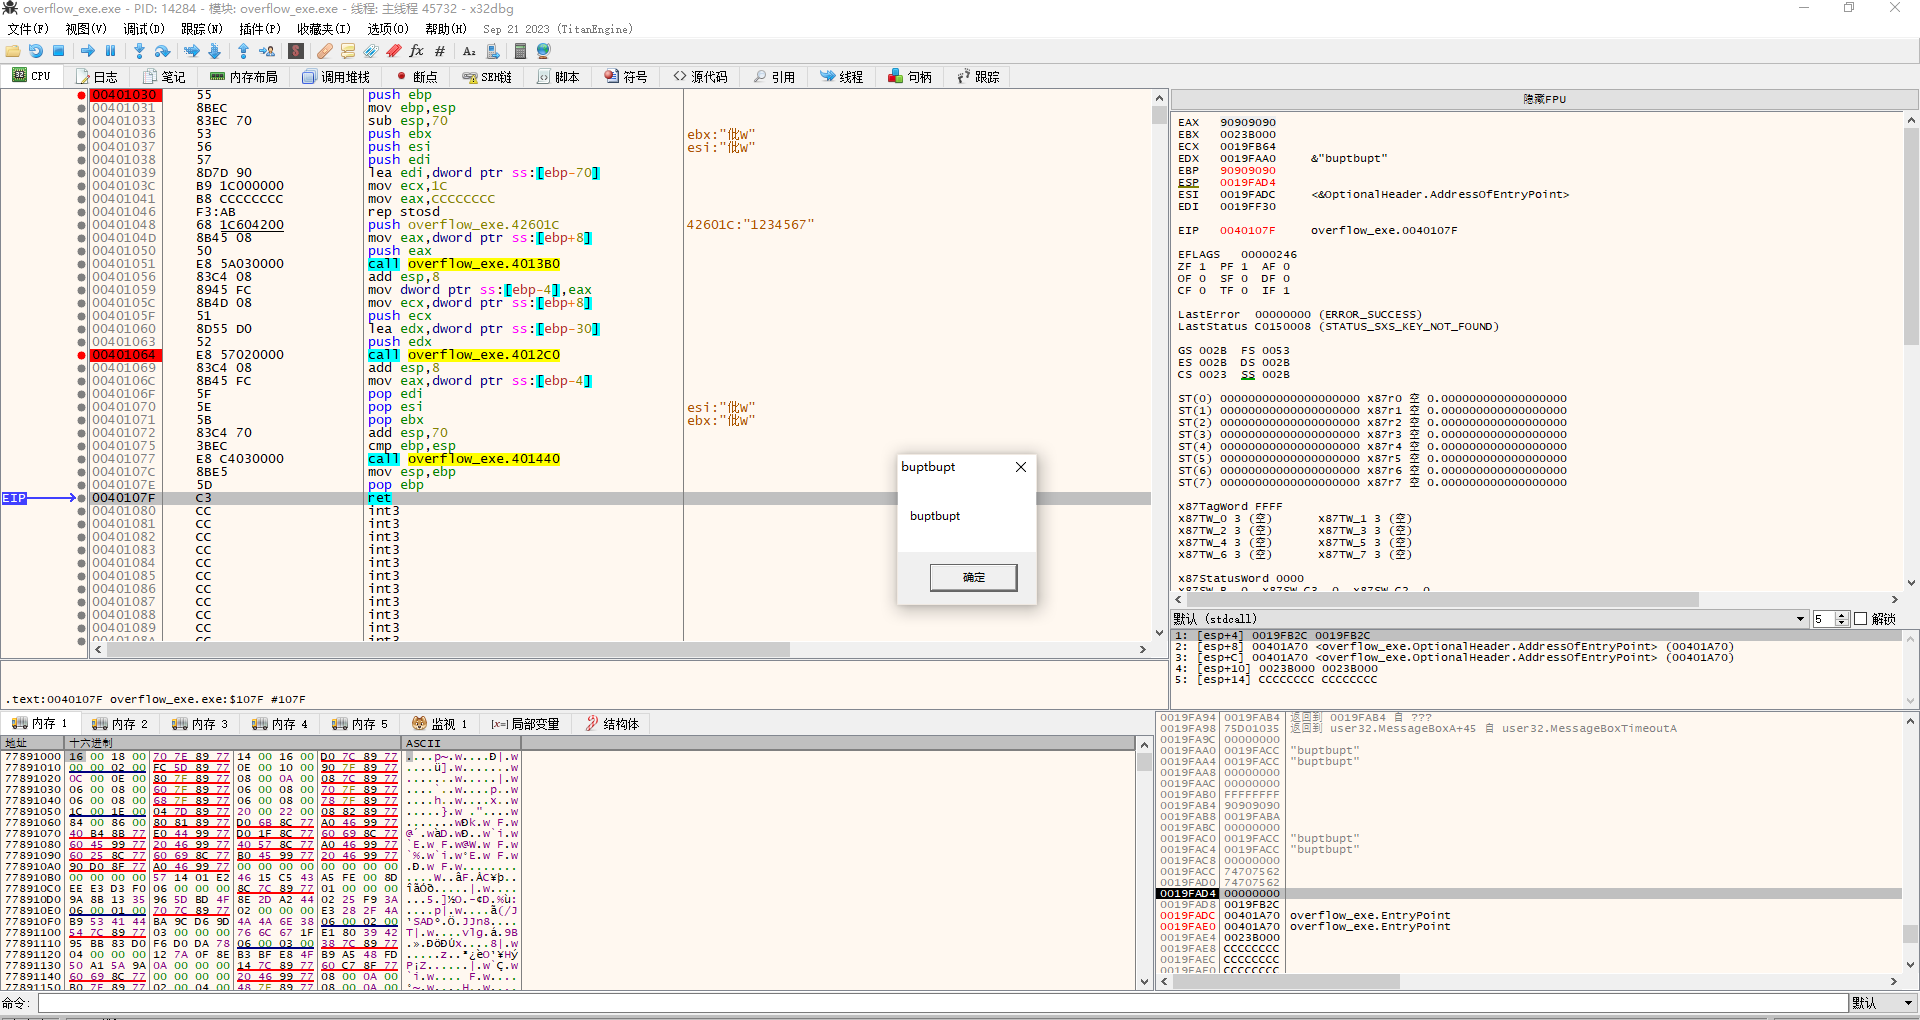Toggle breakpoint bullet at address 00401069
The height and width of the screenshot is (1020, 1920).
pyautogui.click(x=81, y=368)
